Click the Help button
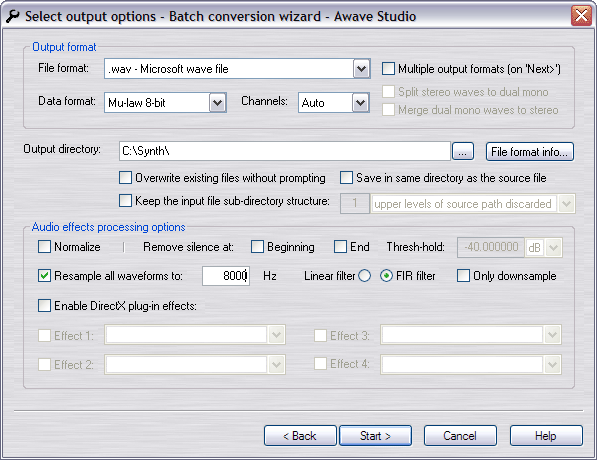Screen dimensions: 597x460 click(x=546, y=436)
